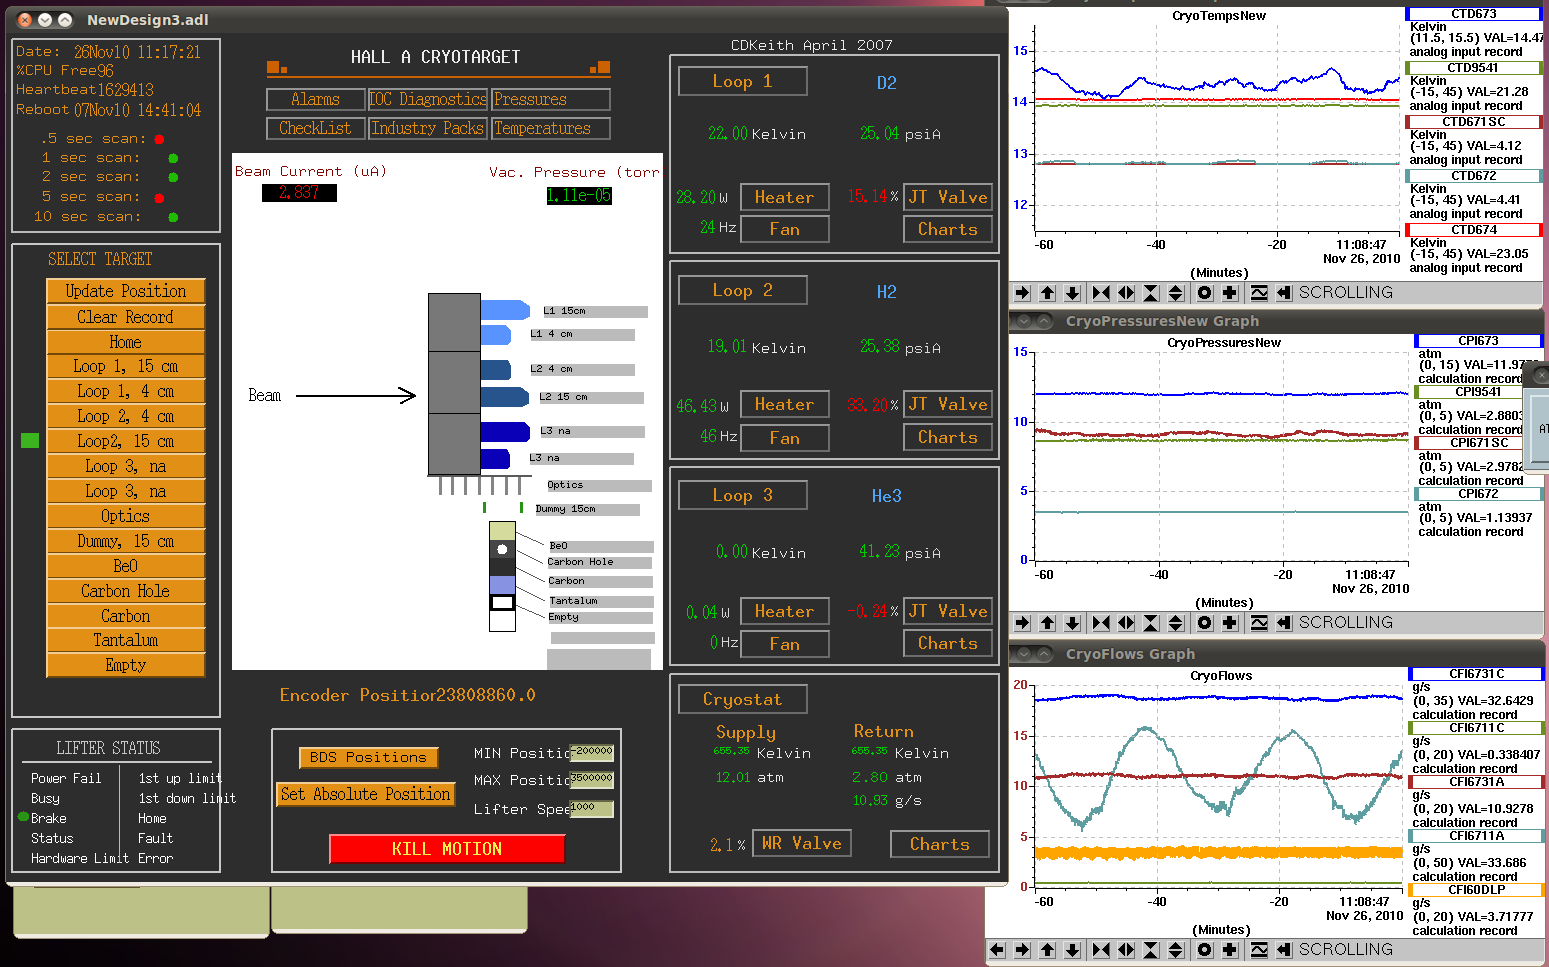This screenshot has width=1549, height=967.
Task: Click the plus icon in the CryoTempsNew toolbar
Action: click(x=1230, y=293)
